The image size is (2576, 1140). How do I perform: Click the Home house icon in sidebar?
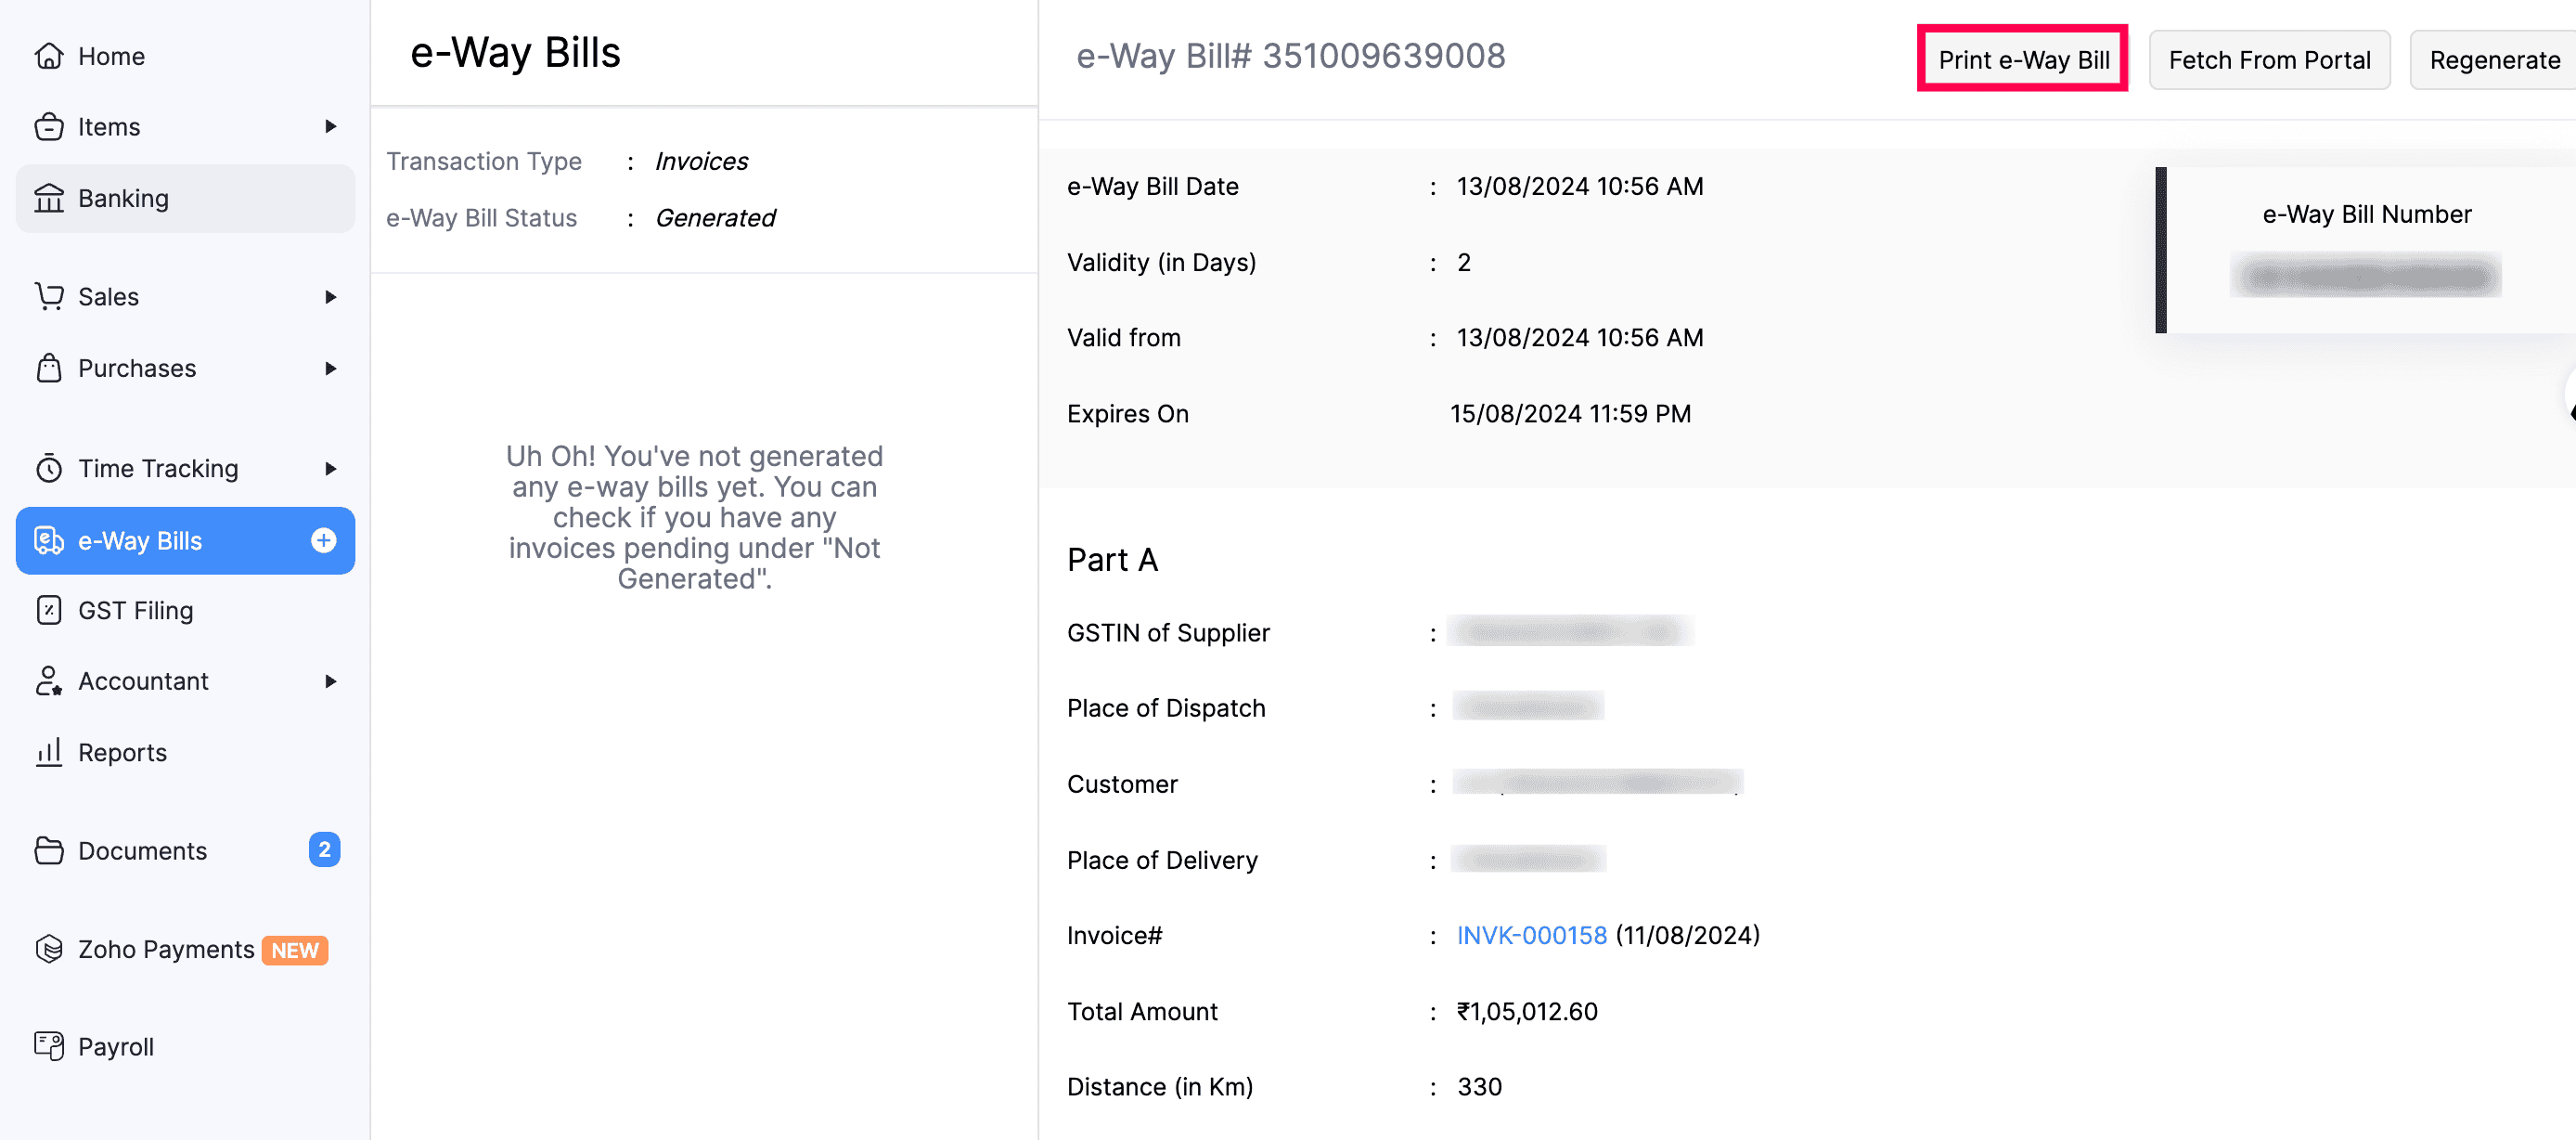48,56
